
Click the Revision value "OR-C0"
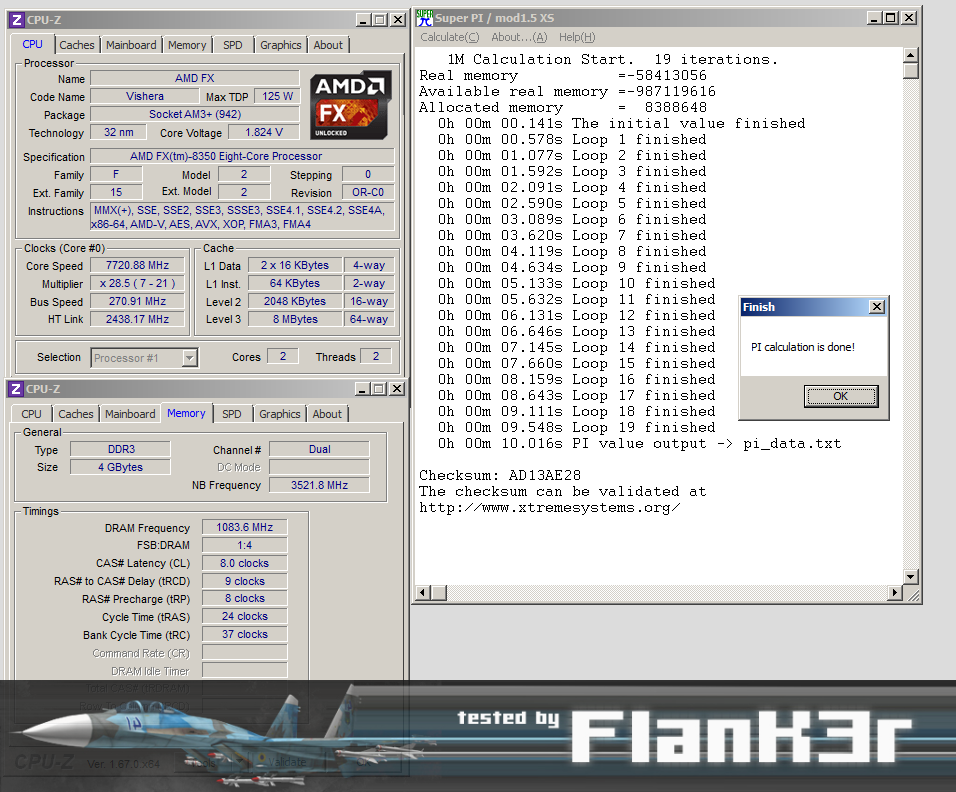[368, 193]
